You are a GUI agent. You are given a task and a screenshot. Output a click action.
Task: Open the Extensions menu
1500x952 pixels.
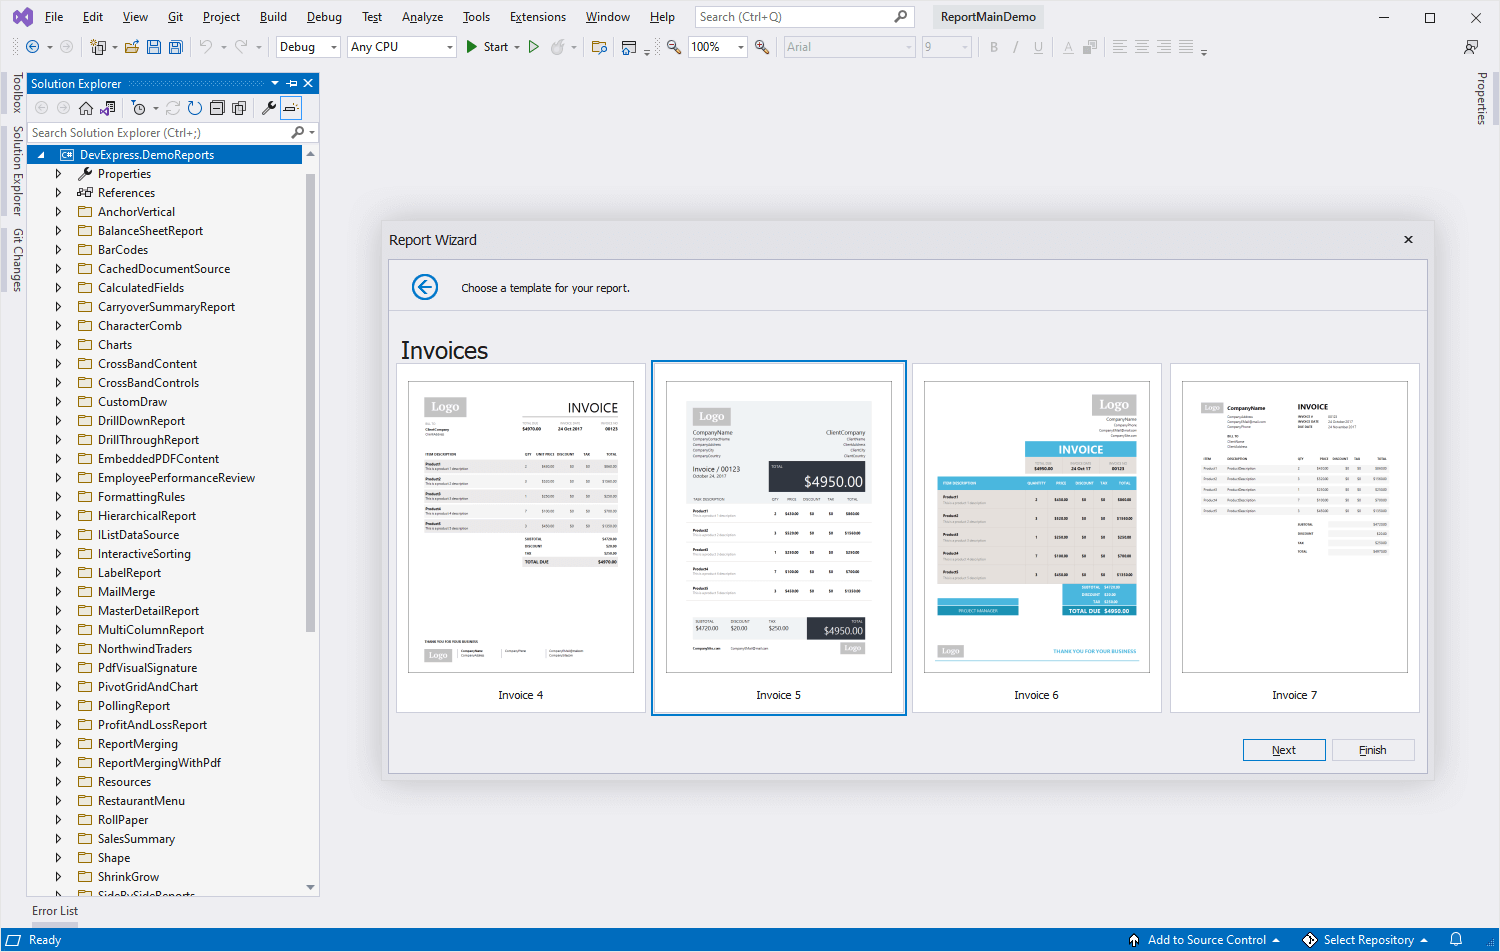click(x=537, y=16)
